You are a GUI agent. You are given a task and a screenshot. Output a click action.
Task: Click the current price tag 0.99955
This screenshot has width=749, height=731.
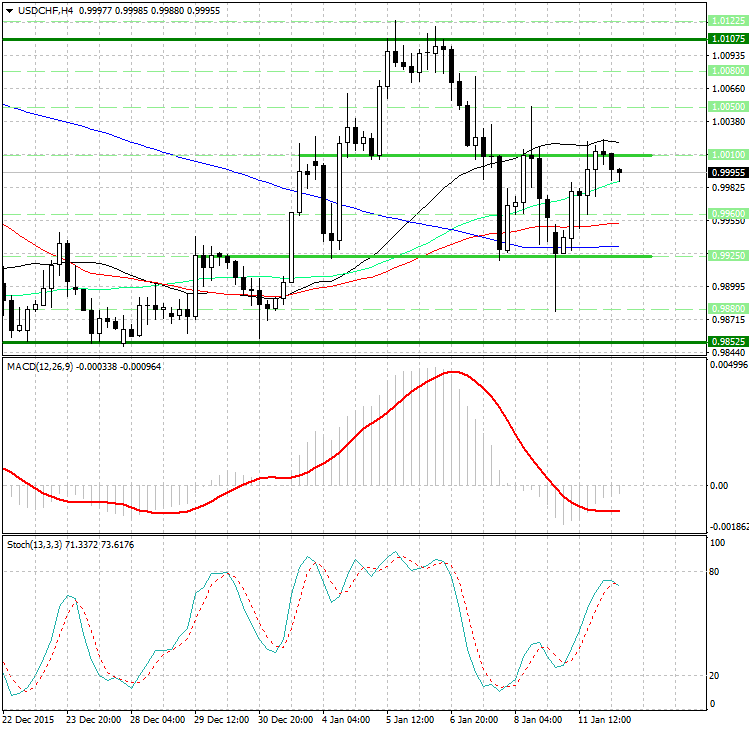click(726, 172)
